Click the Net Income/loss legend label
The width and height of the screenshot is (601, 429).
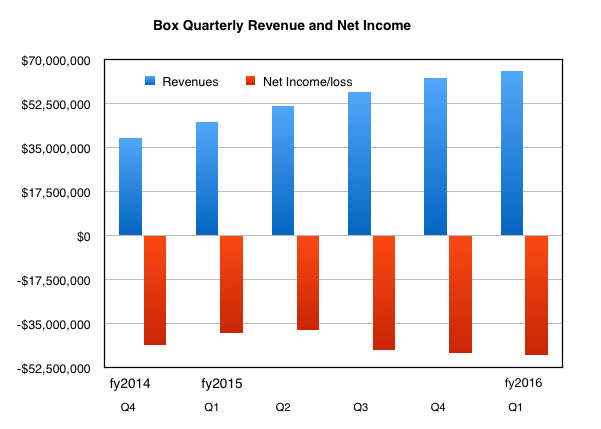pyautogui.click(x=307, y=82)
